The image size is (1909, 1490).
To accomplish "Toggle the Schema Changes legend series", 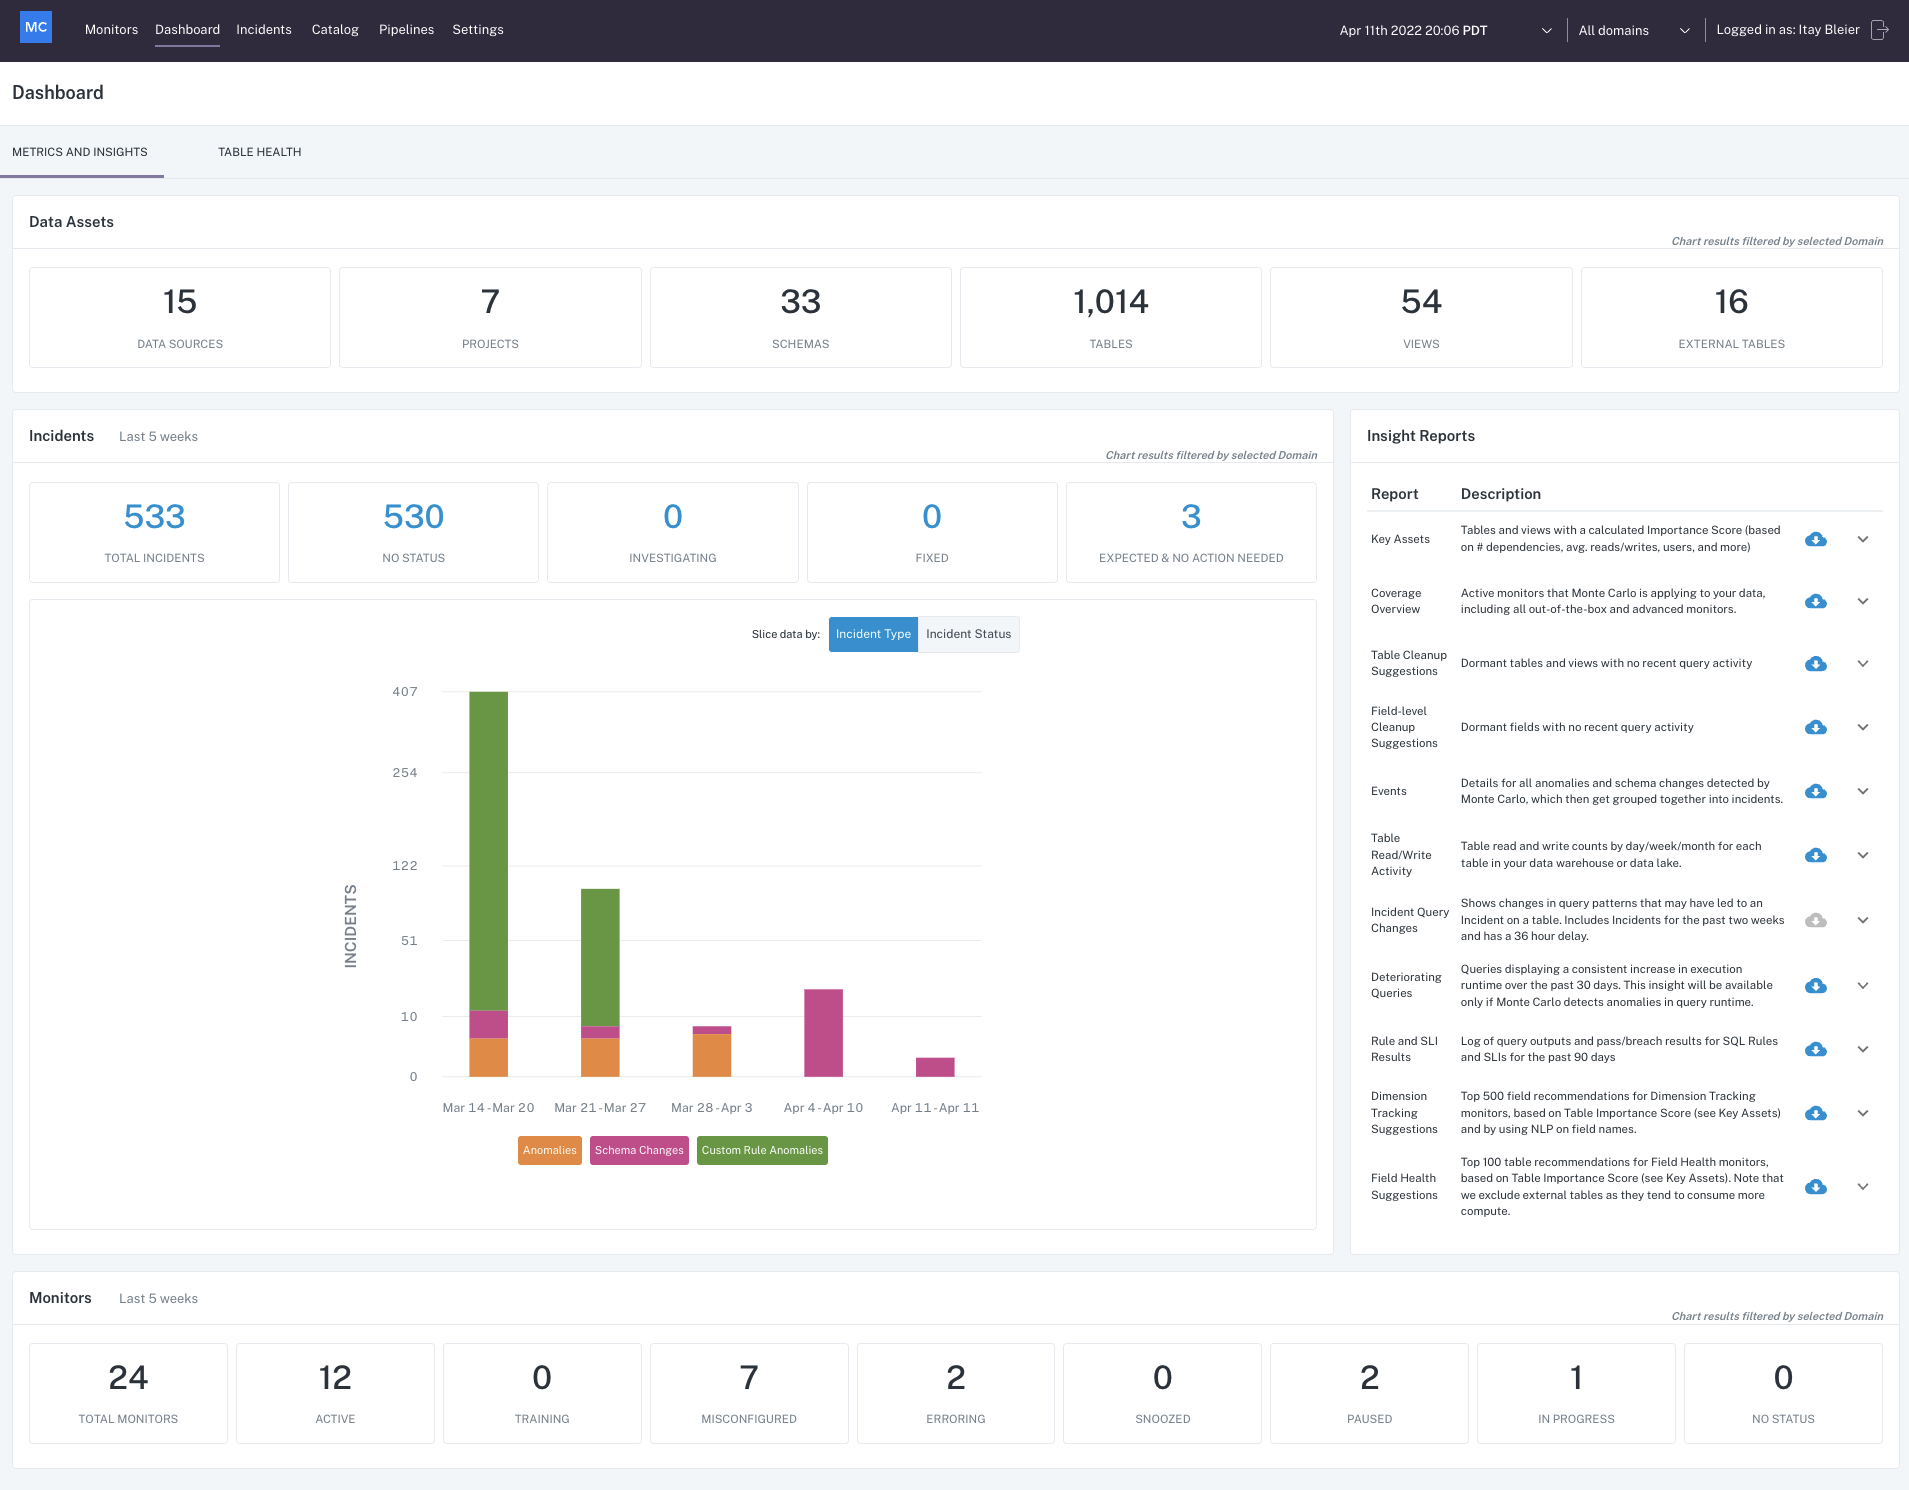I will 639,1150.
